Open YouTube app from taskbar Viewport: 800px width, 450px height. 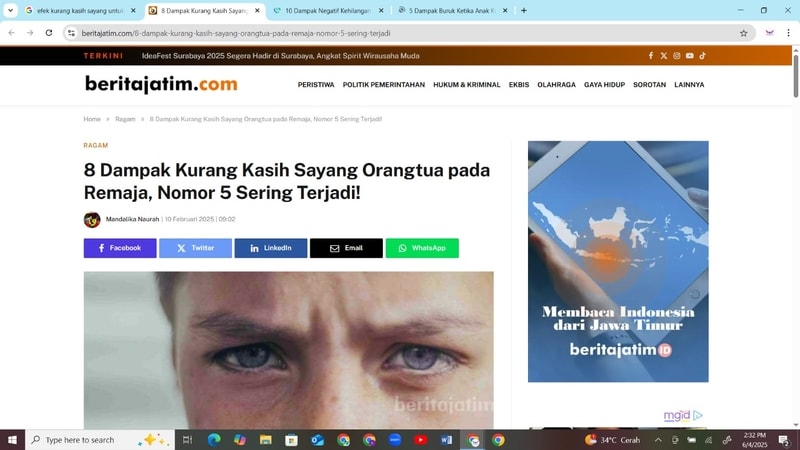coord(420,440)
